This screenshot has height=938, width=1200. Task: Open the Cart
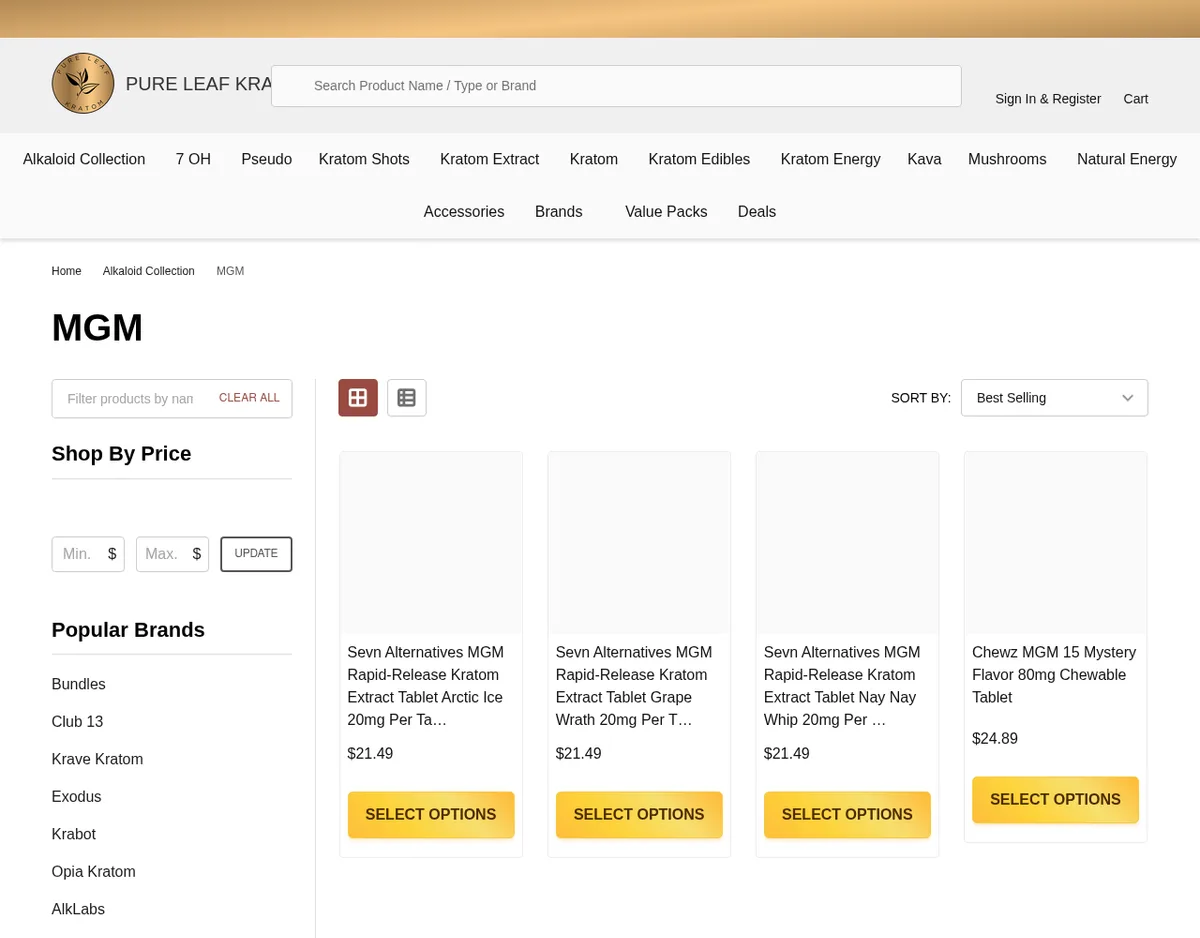[1136, 98]
